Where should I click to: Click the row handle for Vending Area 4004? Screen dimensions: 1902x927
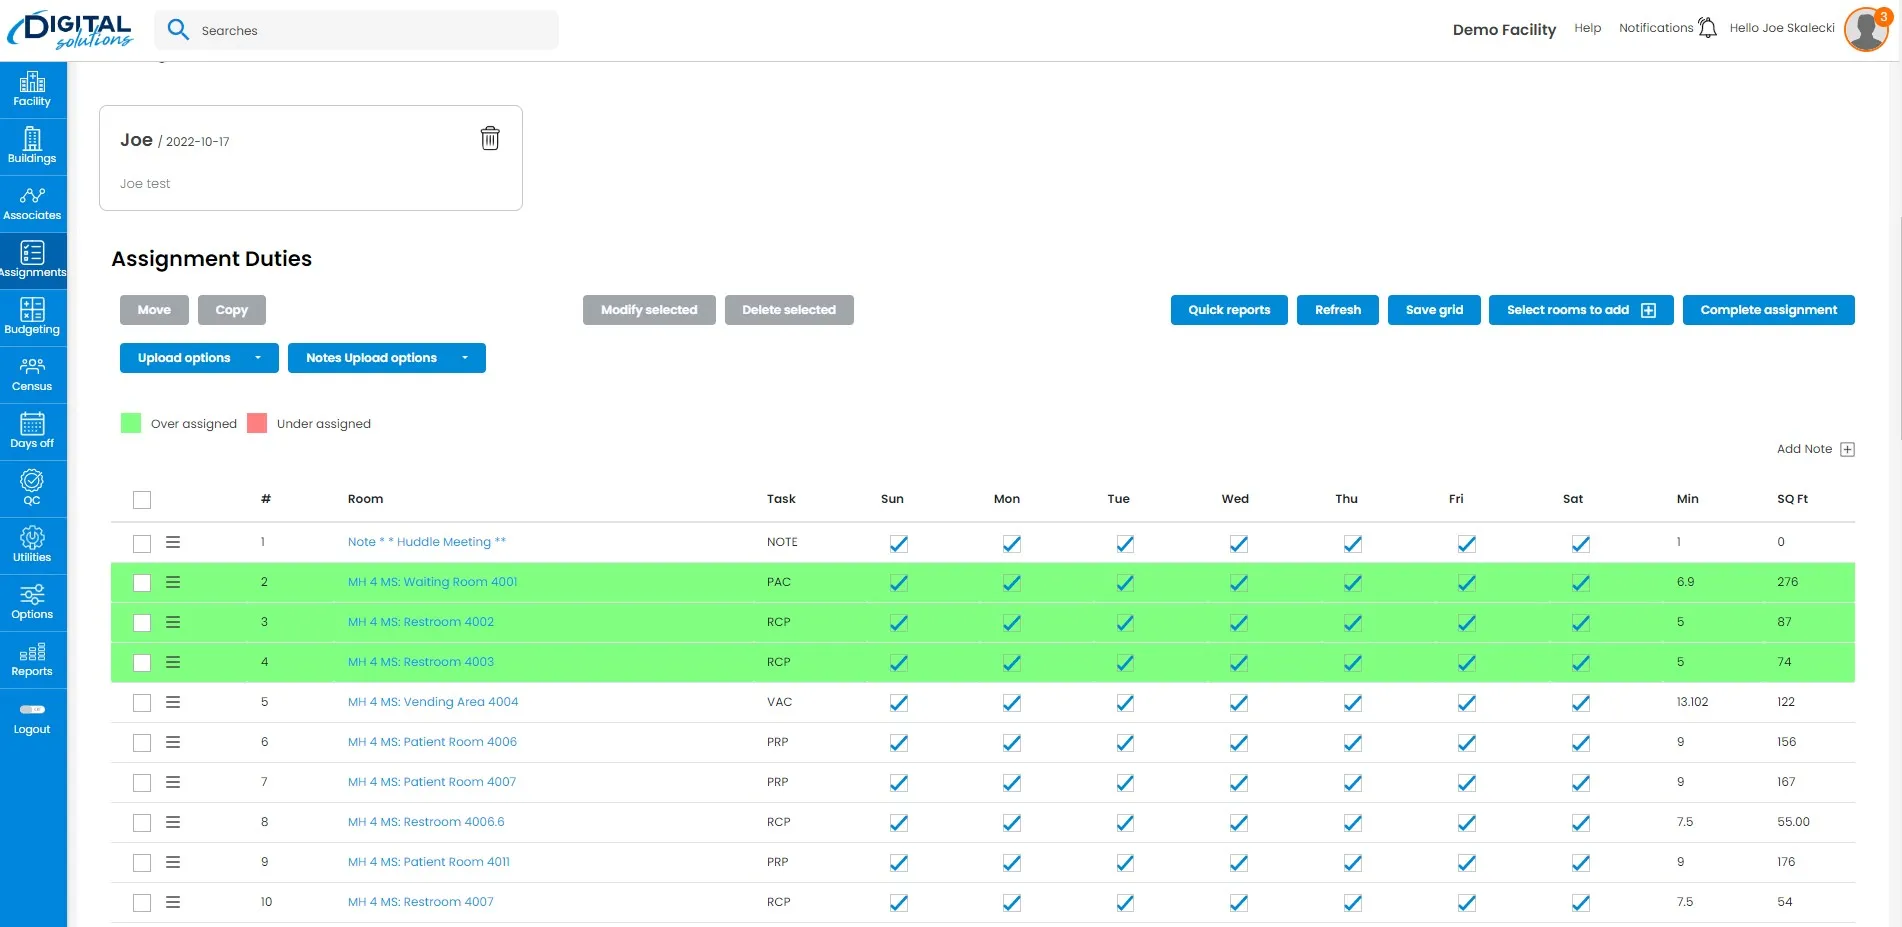point(173,702)
